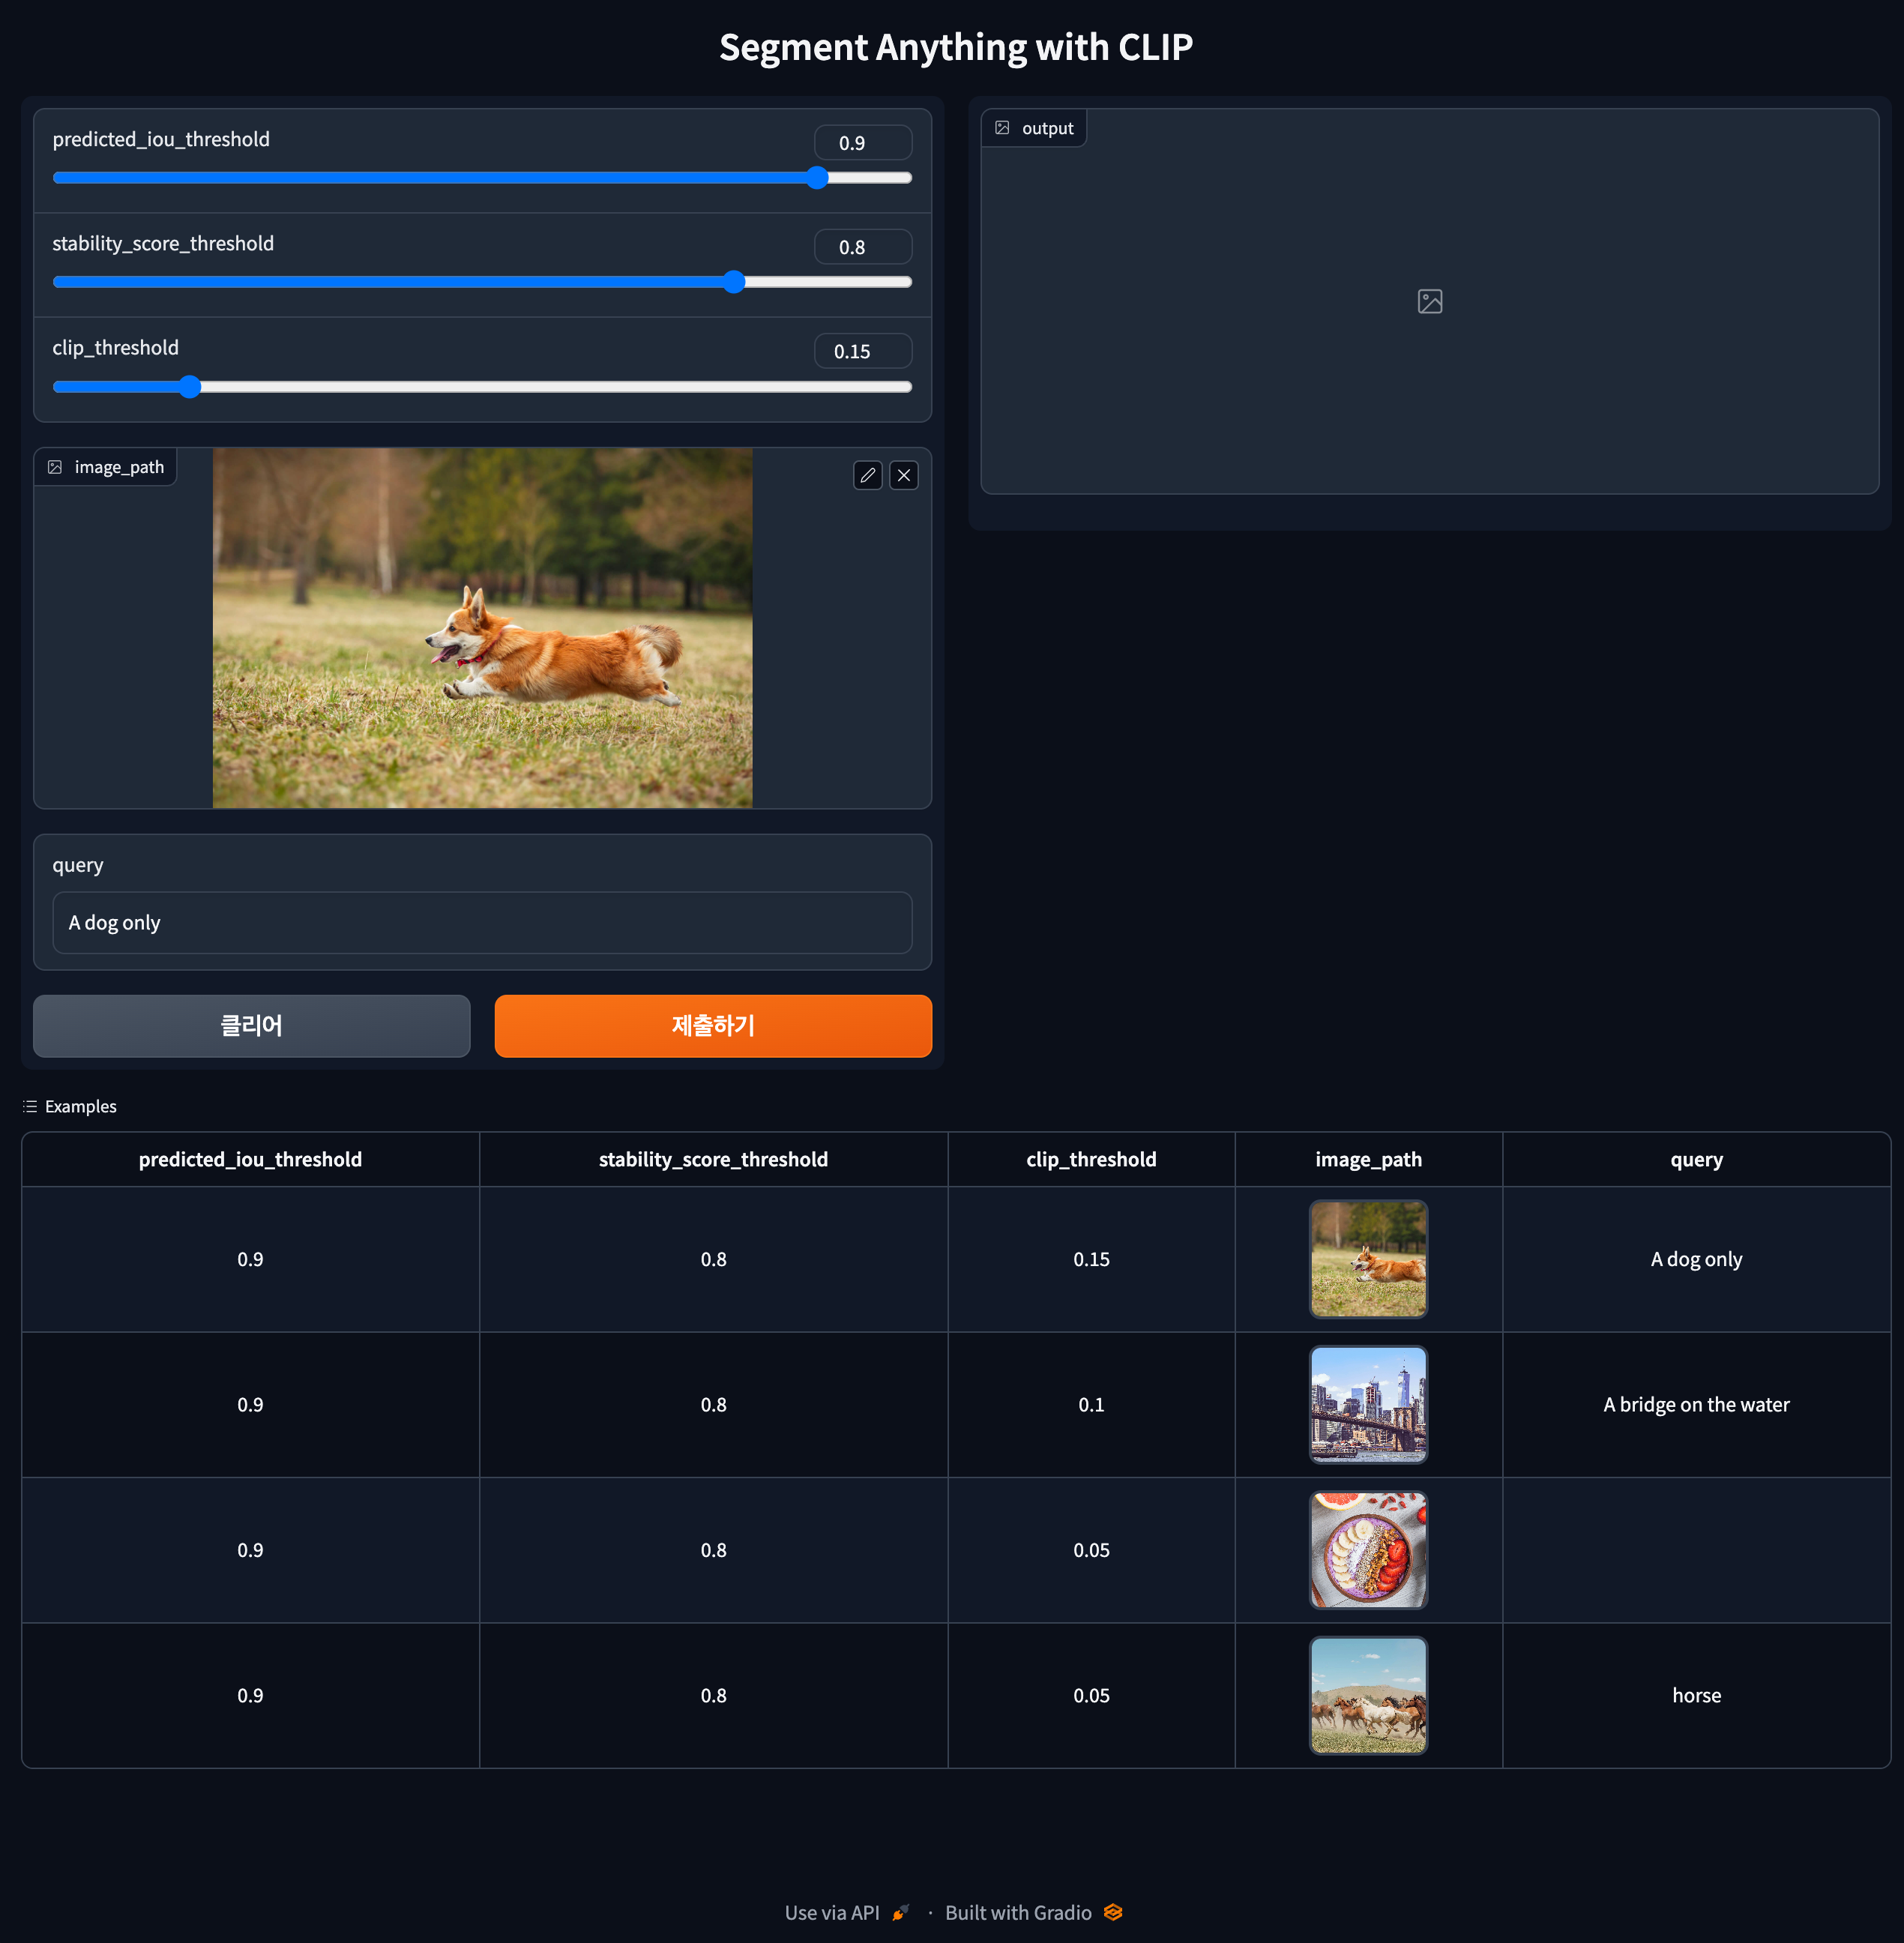This screenshot has width=1904, height=1943.
Task: Select the horses example thumbnail
Action: (1368, 1695)
